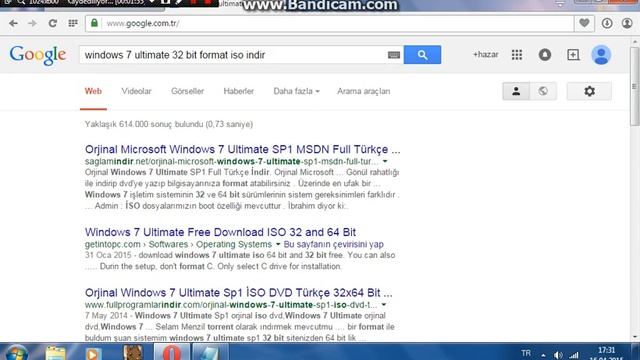The image size is (640, 360).
Task: Open the Google account avatar
Action: tap(601, 55)
